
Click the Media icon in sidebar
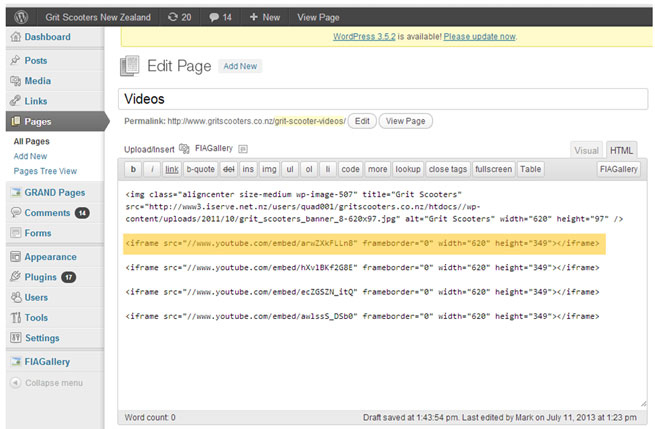coord(15,81)
